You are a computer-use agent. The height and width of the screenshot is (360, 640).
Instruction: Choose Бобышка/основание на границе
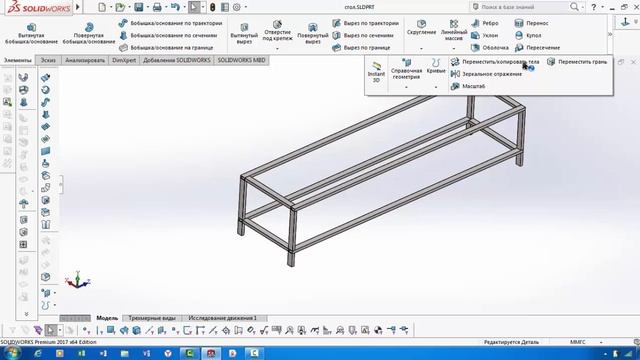tap(166, 48)
